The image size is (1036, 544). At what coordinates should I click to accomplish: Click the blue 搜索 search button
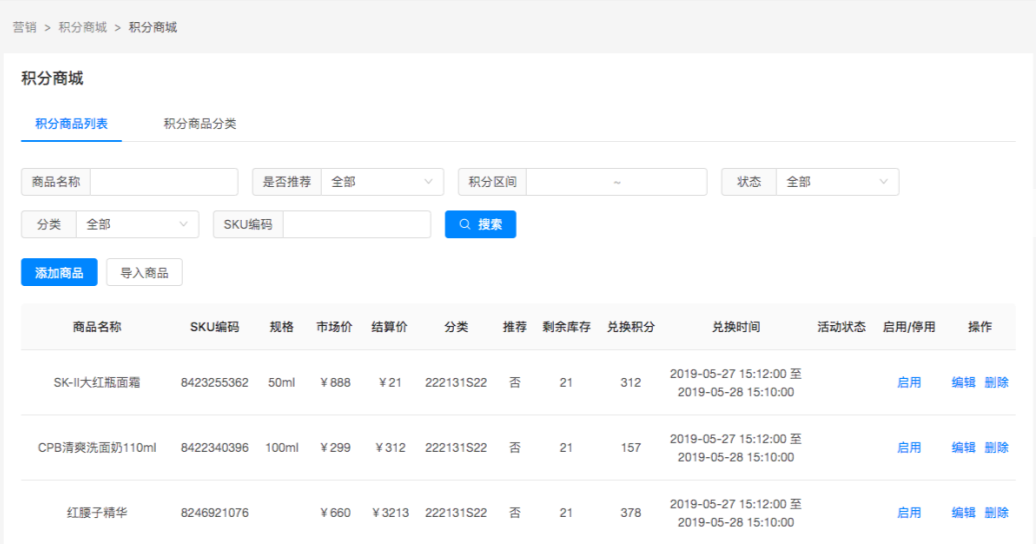click(x=480, y=224)
